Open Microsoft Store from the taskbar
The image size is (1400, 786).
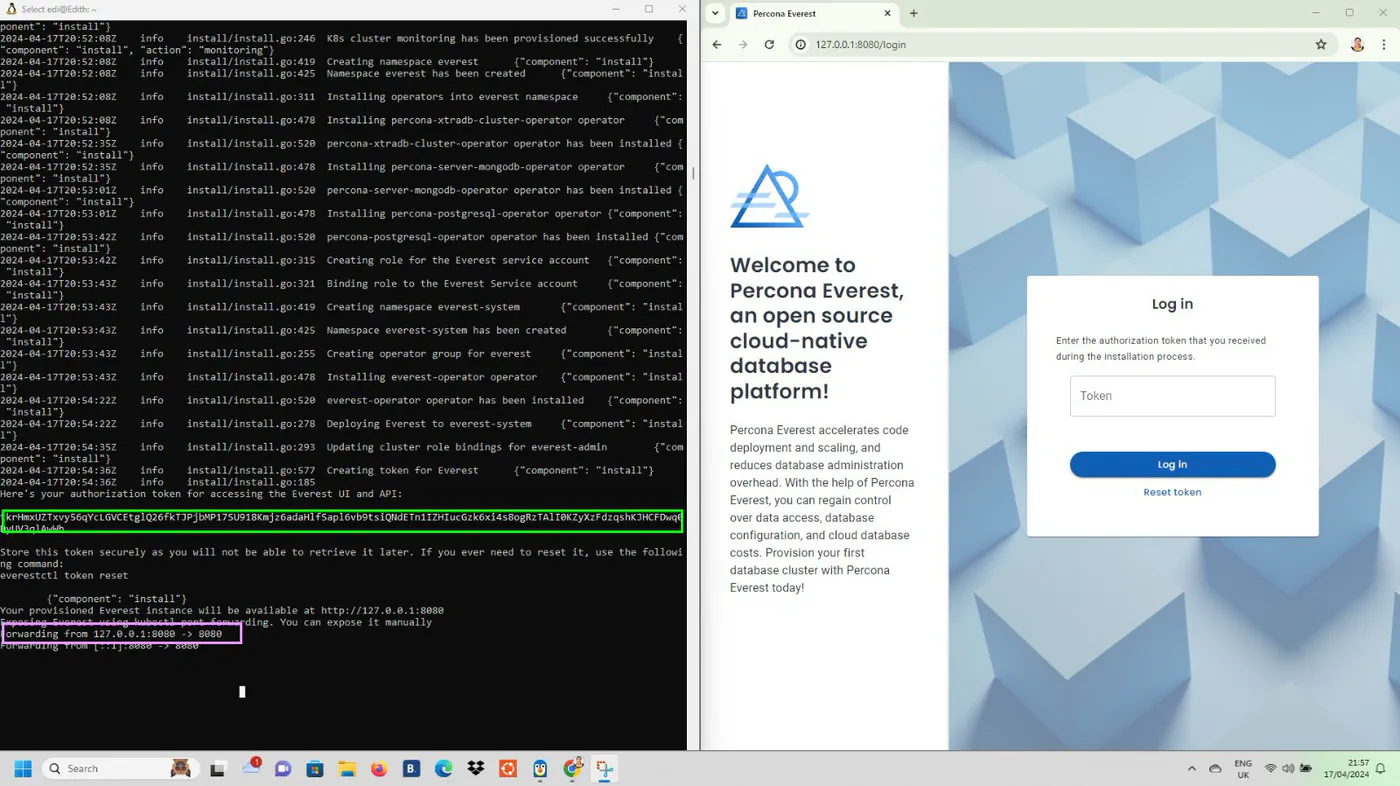point(315,768)
